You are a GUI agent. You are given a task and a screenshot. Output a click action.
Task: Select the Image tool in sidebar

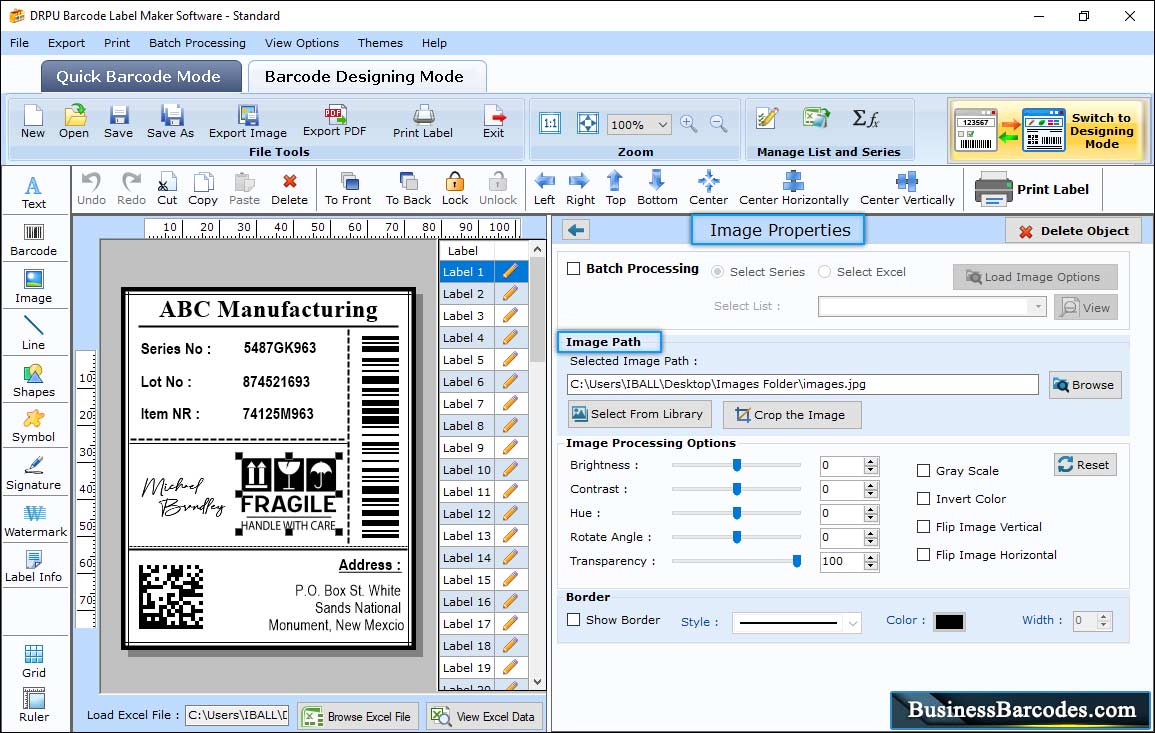point(34,287)
